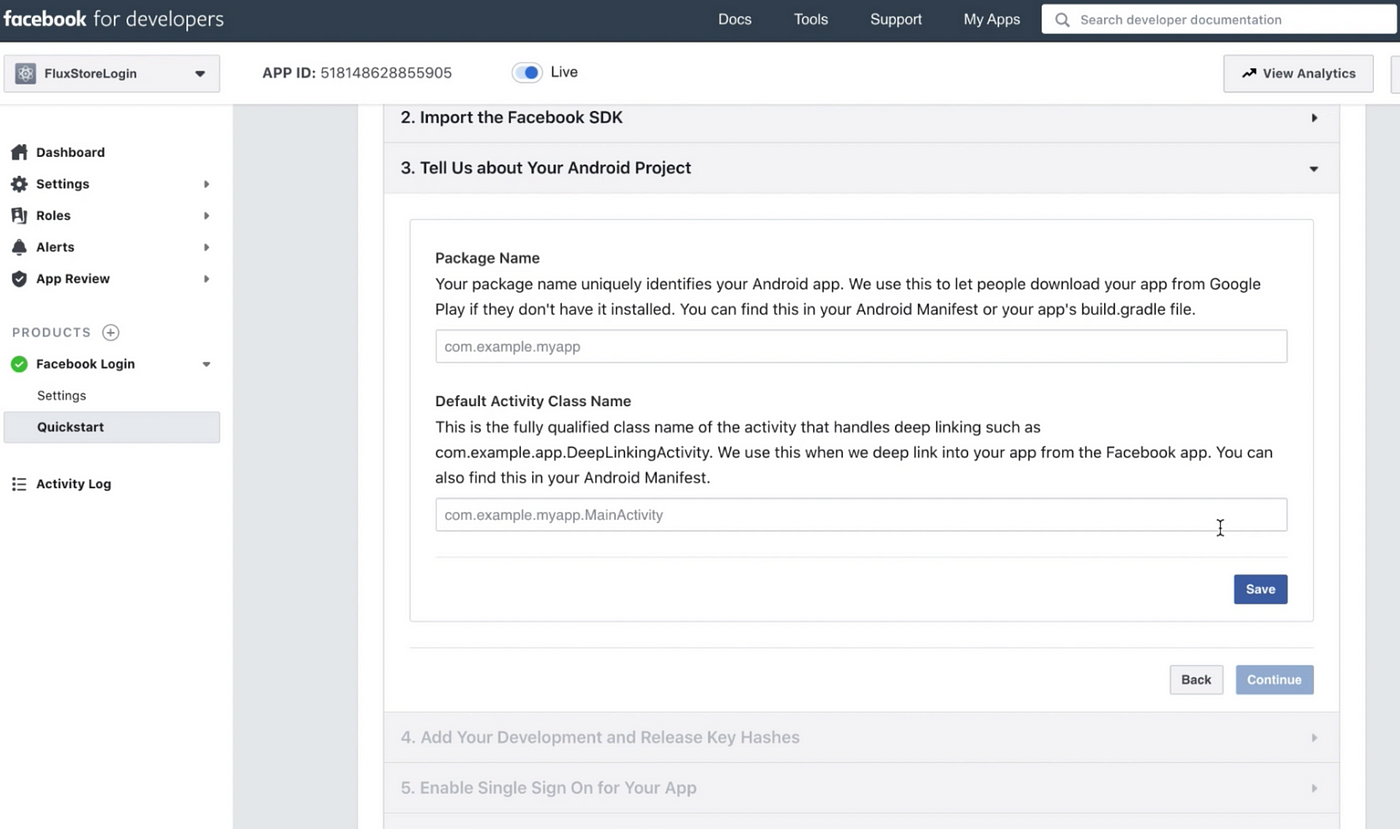
Task: Click the Alerts bell icon
Action: pyautogui.click(x=19, y=247)
